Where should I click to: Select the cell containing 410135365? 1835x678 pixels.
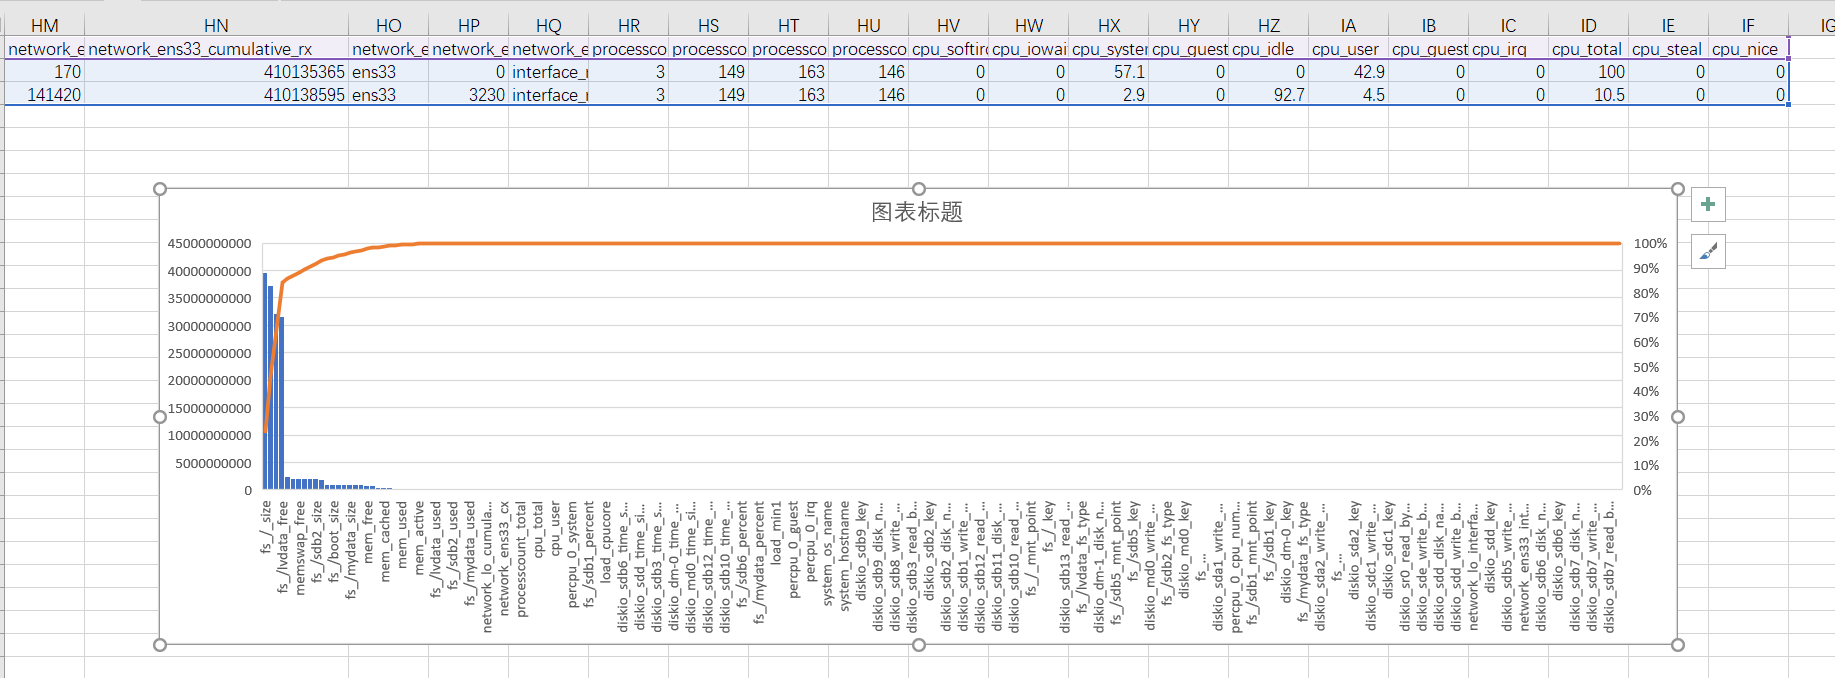click(x=216, y=72)
